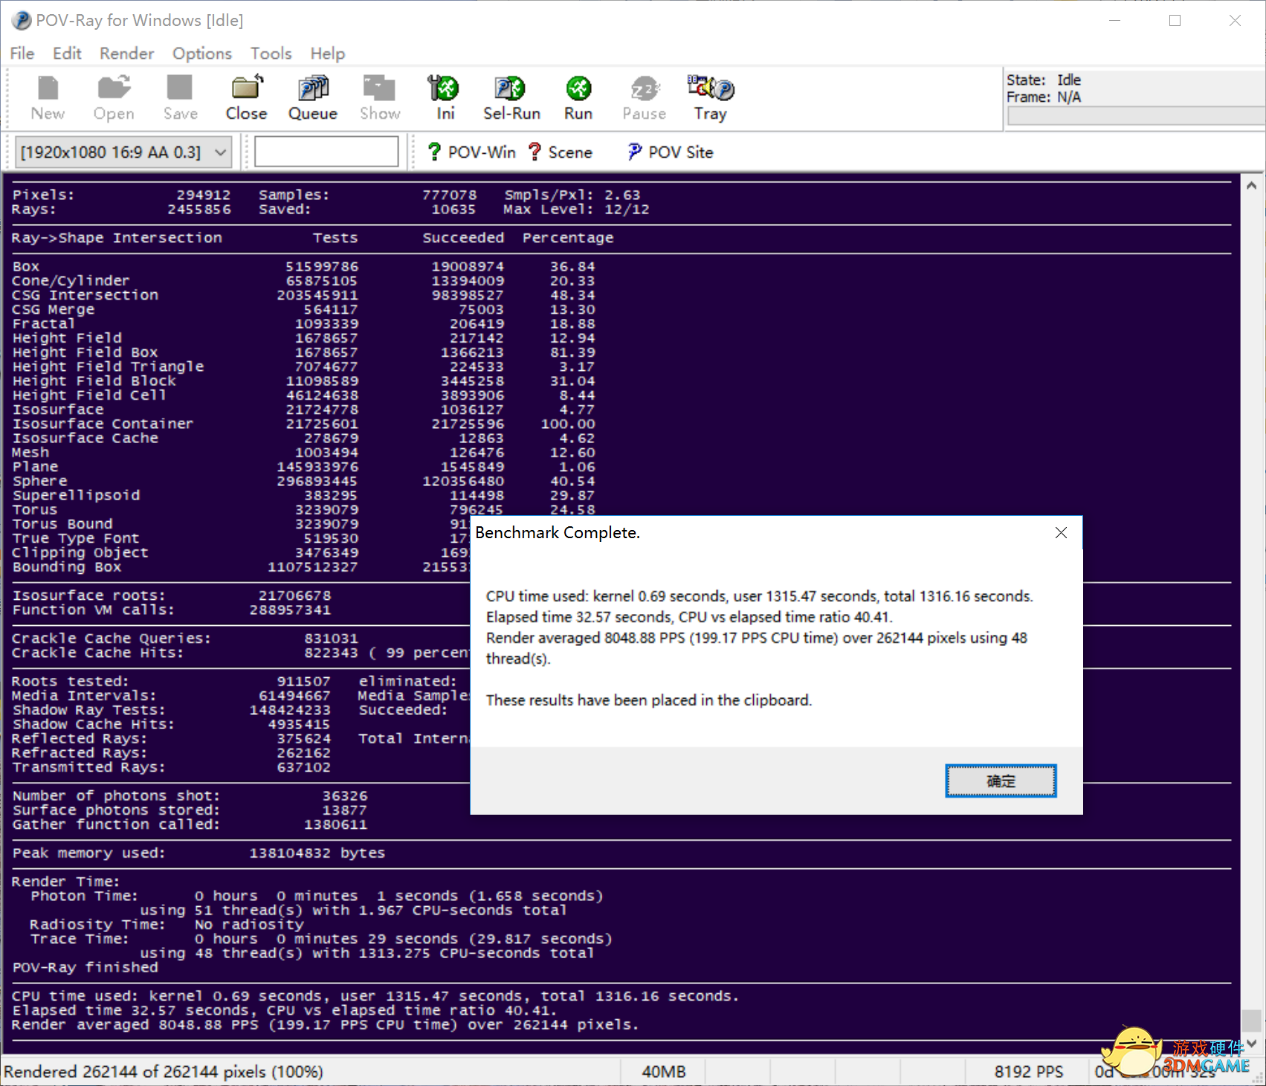This screenshot has height=1086, width=1266.
Task: Start rendering with the Run icon
Action: (x=578, y=98)
